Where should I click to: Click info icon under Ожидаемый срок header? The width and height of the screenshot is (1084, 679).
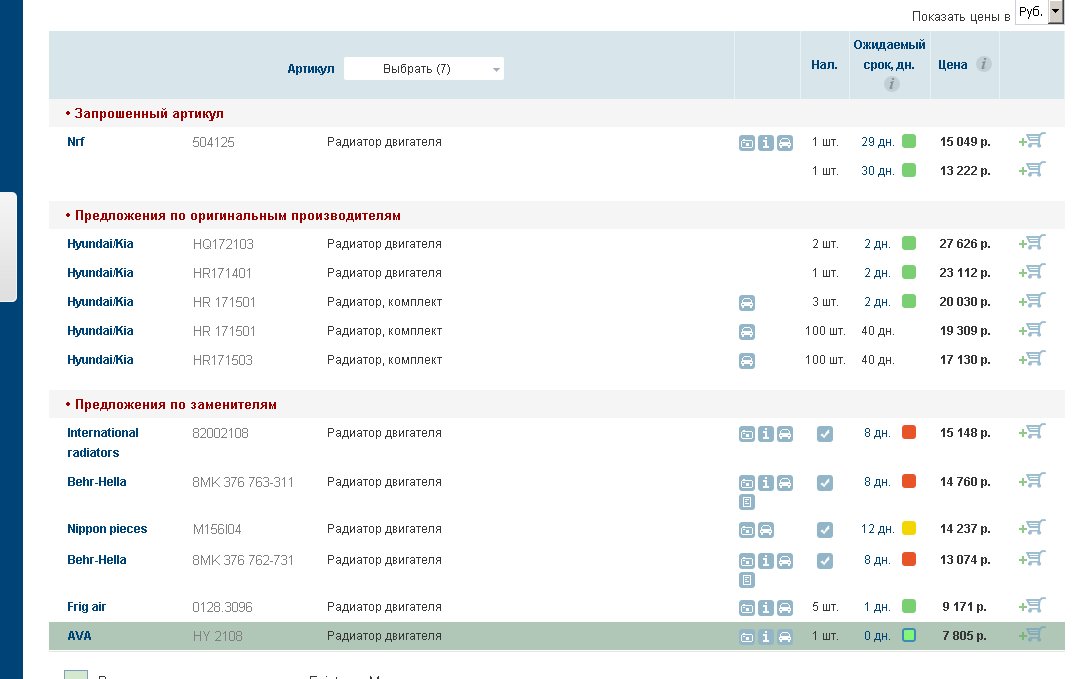pos(891,84)
